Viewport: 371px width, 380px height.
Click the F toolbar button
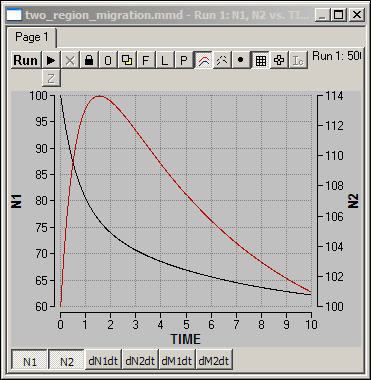pyautogui.click(x=146, y=60)
